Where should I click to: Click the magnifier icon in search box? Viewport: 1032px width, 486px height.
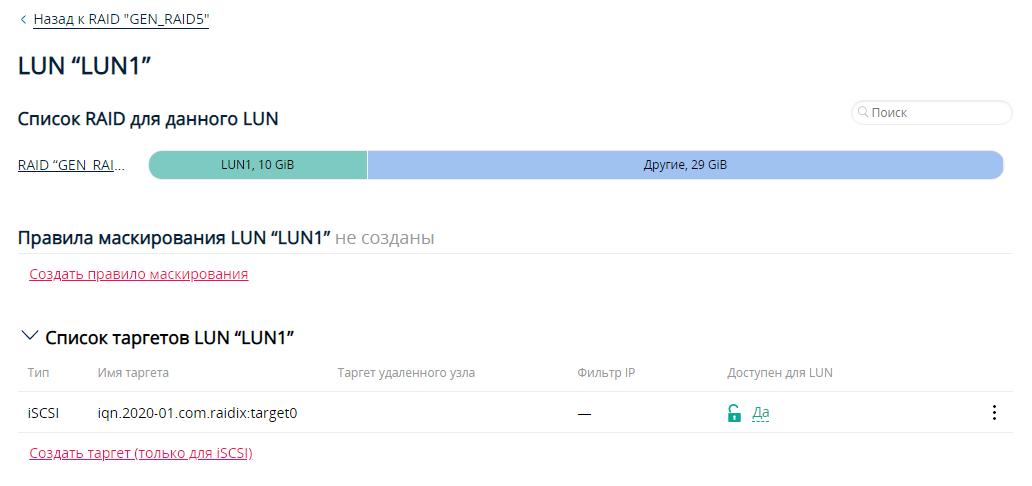click(x=863, y=113)
